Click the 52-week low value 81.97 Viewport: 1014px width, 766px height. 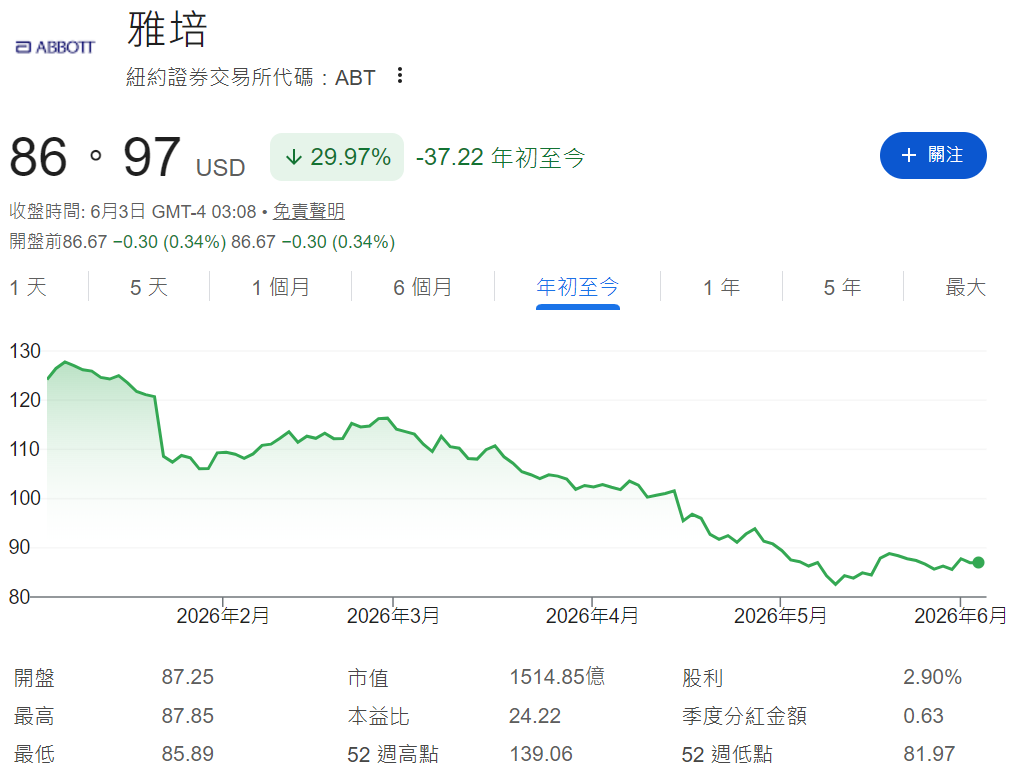point(929,754)
